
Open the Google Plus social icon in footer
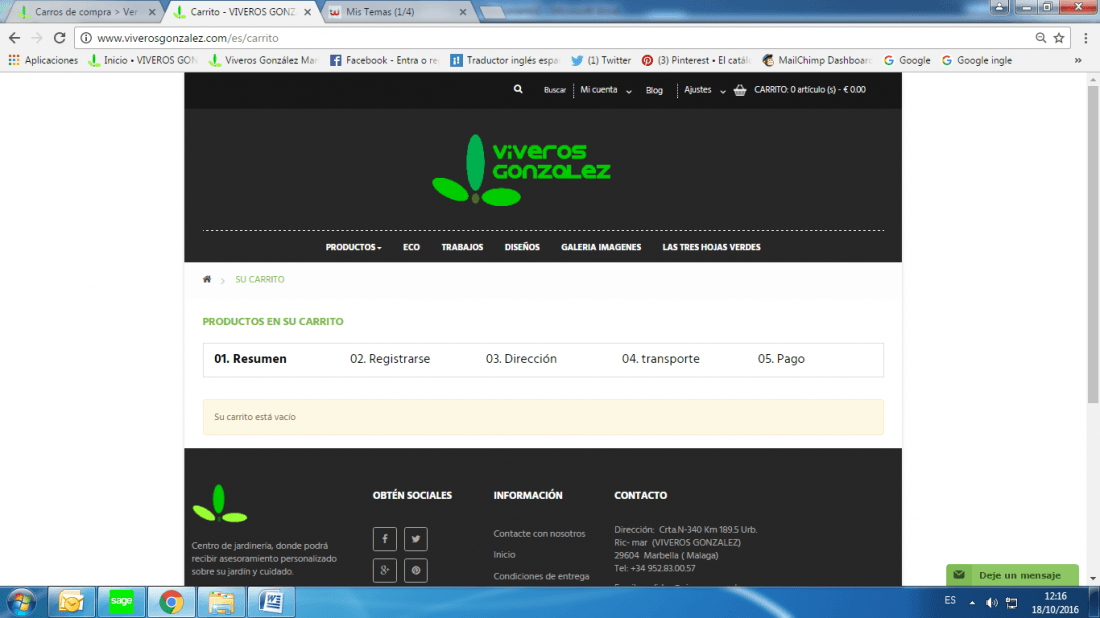384,570
